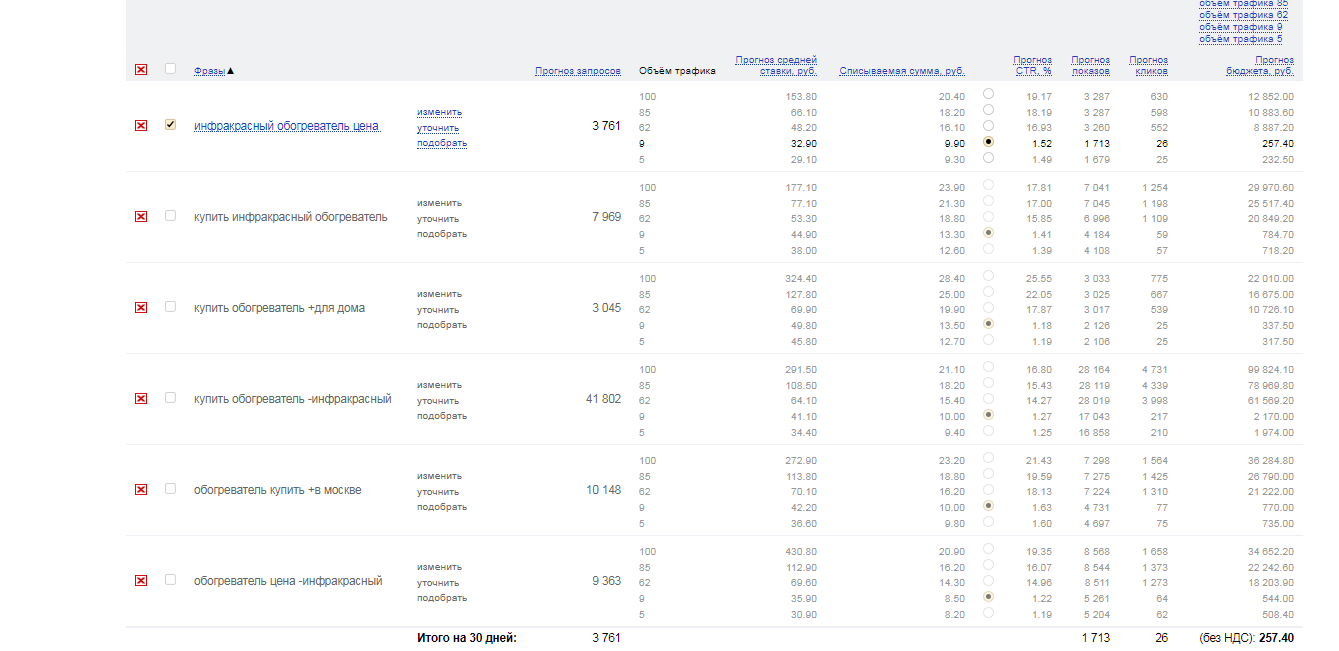Choose 'объём трафика 9' link at top
Viewport: 1339px width, 651px height.
(1240, 27)
